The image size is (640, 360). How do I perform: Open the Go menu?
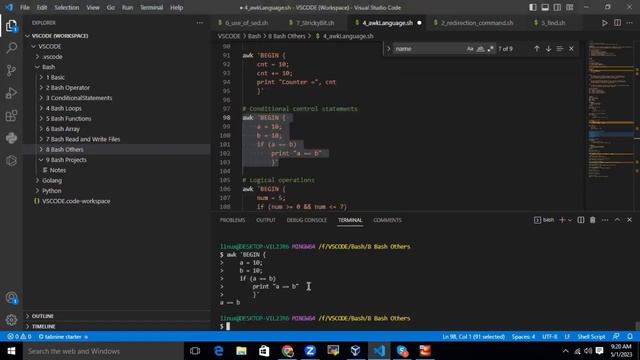coord(111,7)
